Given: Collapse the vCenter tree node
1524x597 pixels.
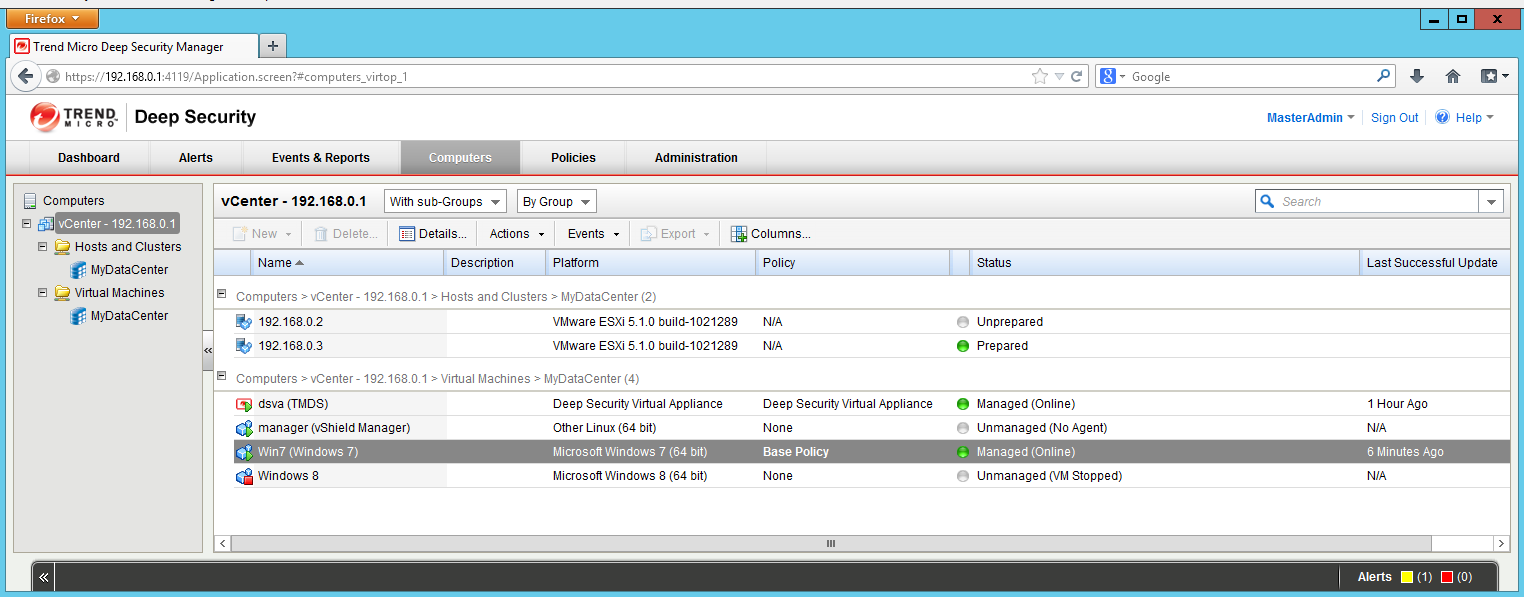Looking at the screenshot, I should point(26,224).
